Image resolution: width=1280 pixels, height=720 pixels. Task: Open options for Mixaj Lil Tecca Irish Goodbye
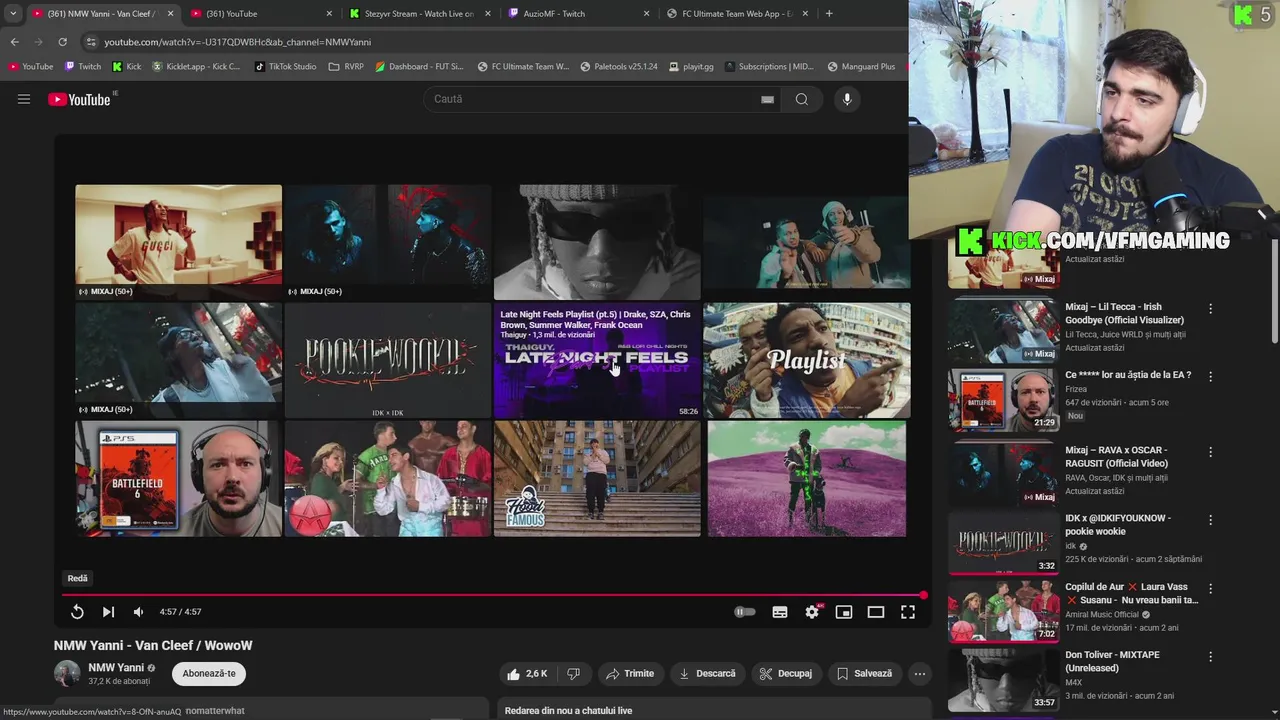point(1210,309)
